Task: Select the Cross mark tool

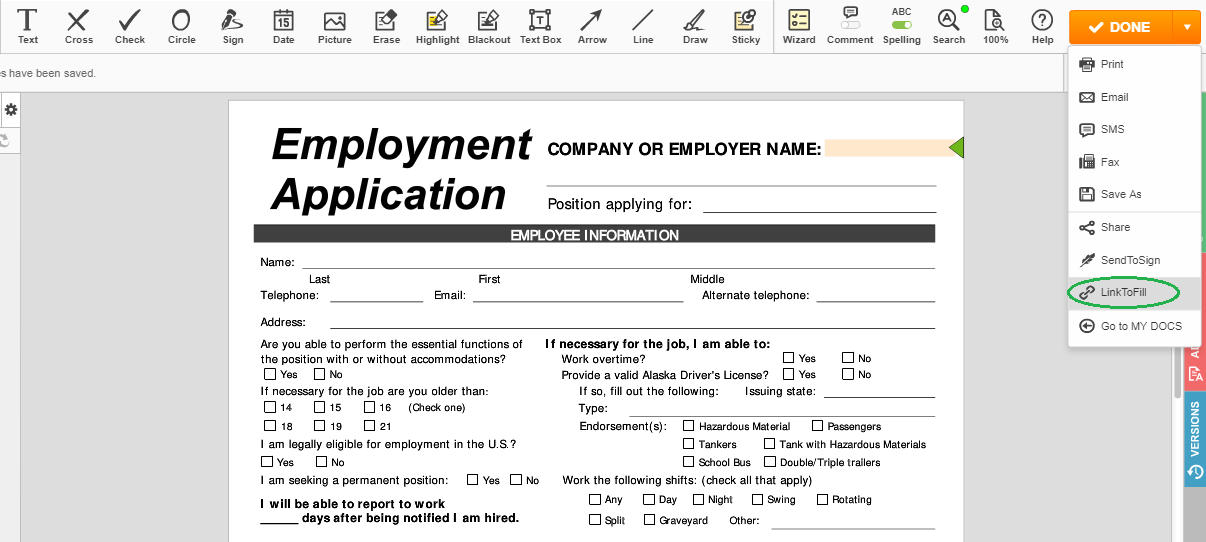Action: pyautogui.click(x=79, y=27)
